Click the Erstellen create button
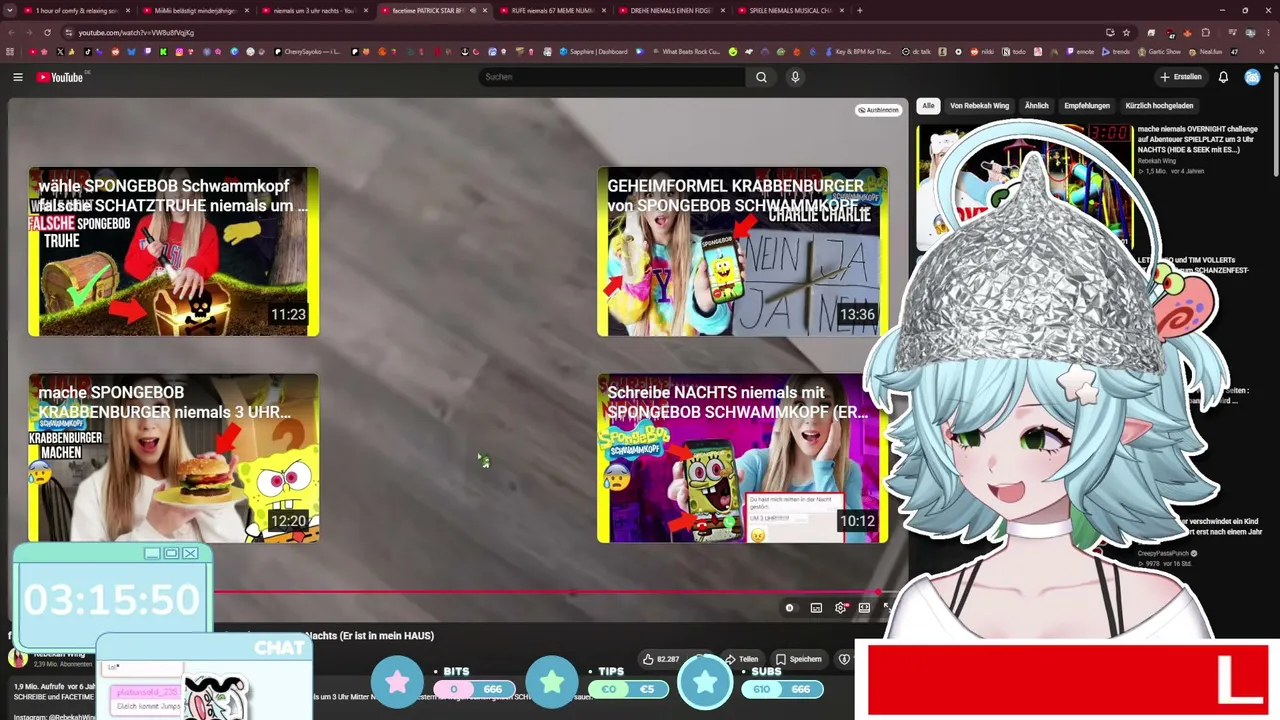 point(1181,77)
